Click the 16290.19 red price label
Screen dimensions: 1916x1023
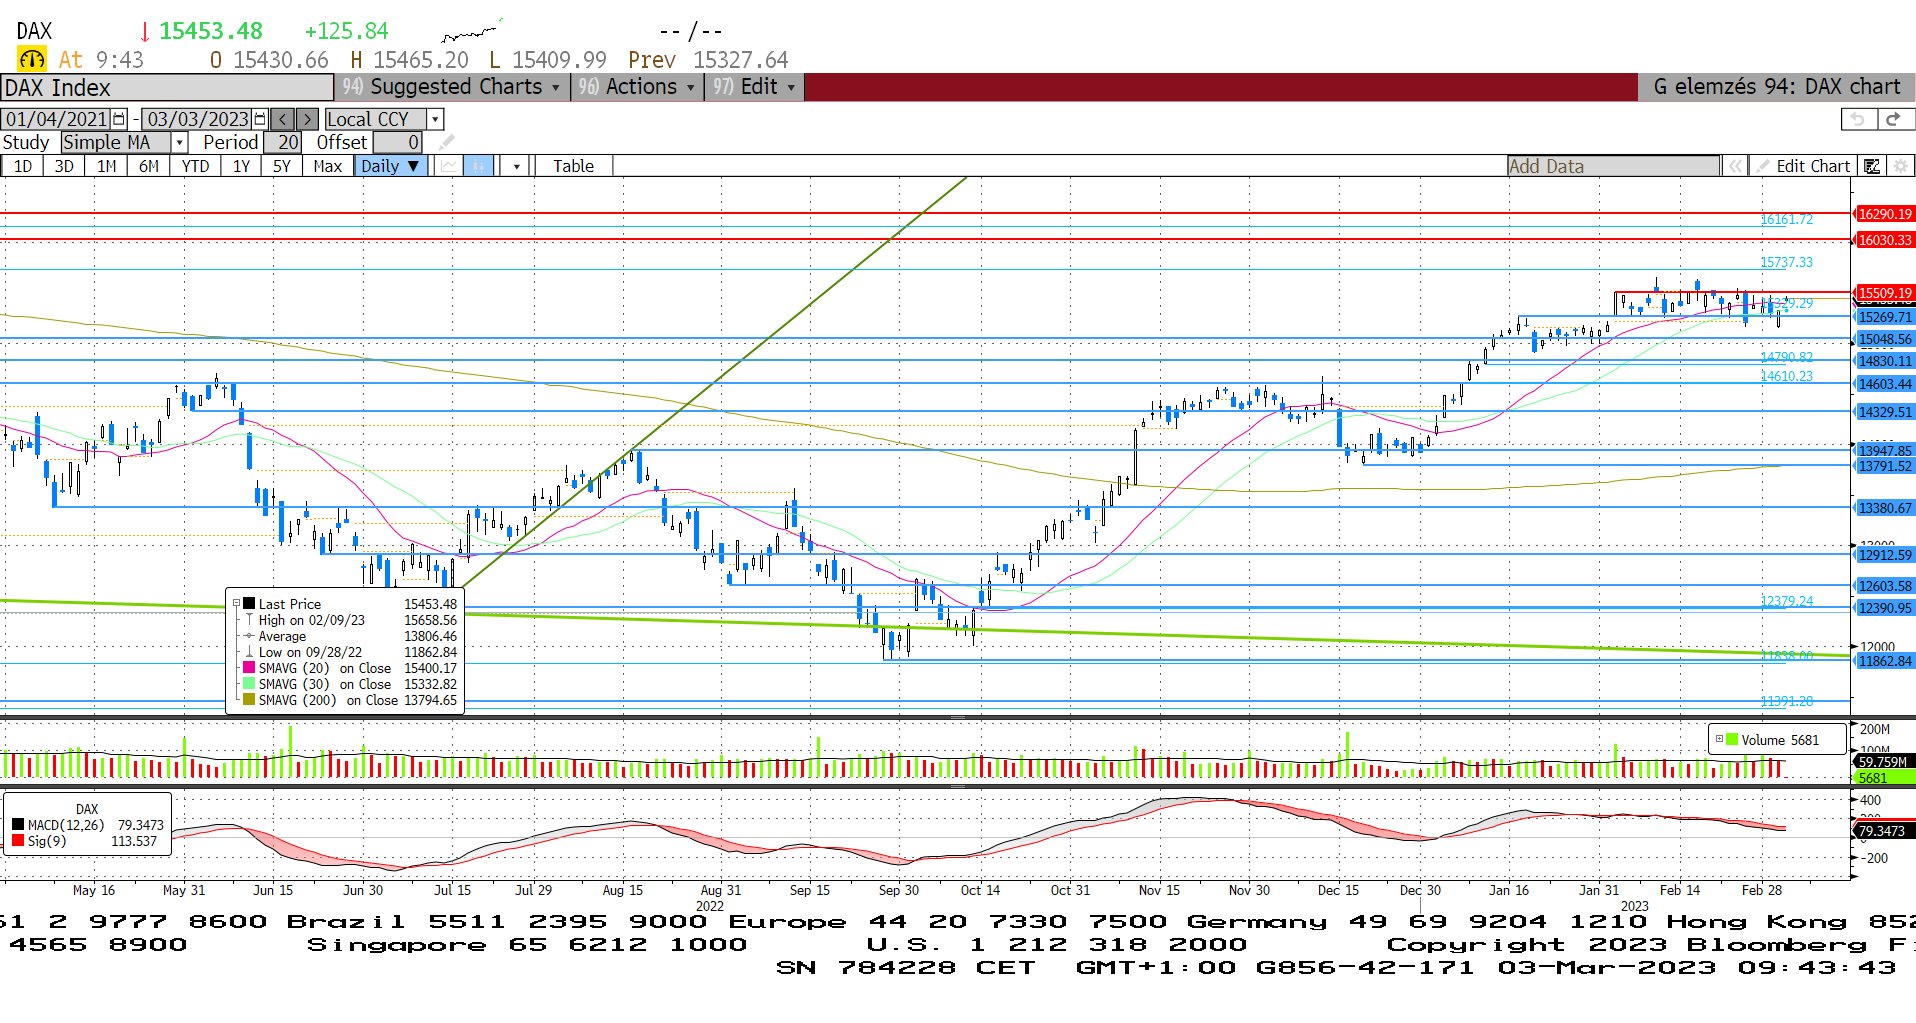[1884, 214]
